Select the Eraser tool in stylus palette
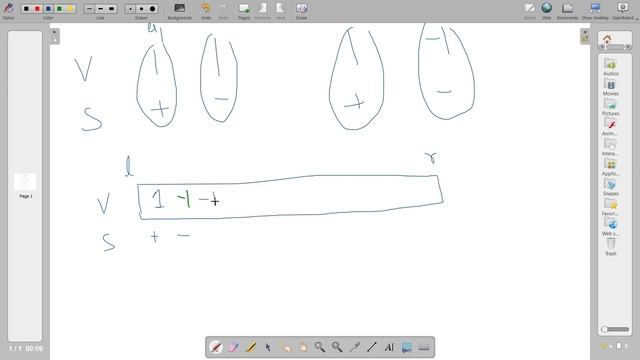The height and width of the screenshot is (360, 640). pos(233,347)
